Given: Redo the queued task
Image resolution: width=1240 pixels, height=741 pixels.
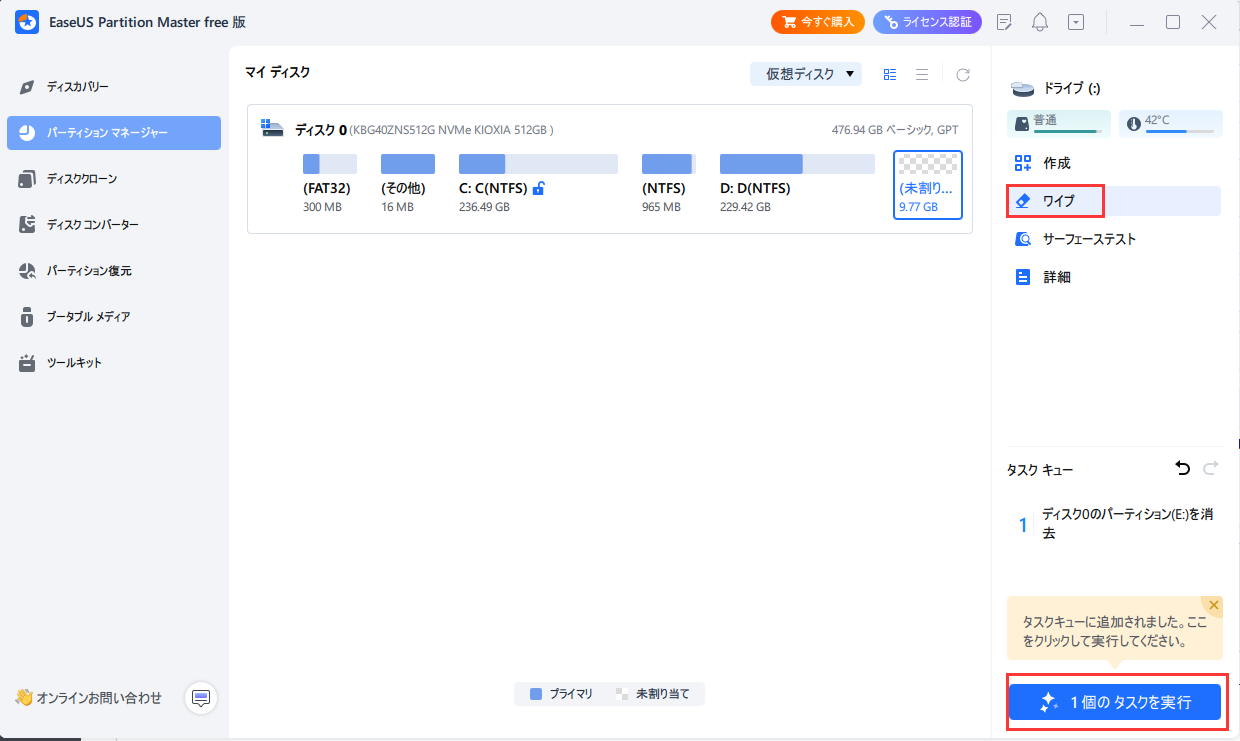Looking at the screenshot, I should coord(1211,468).
